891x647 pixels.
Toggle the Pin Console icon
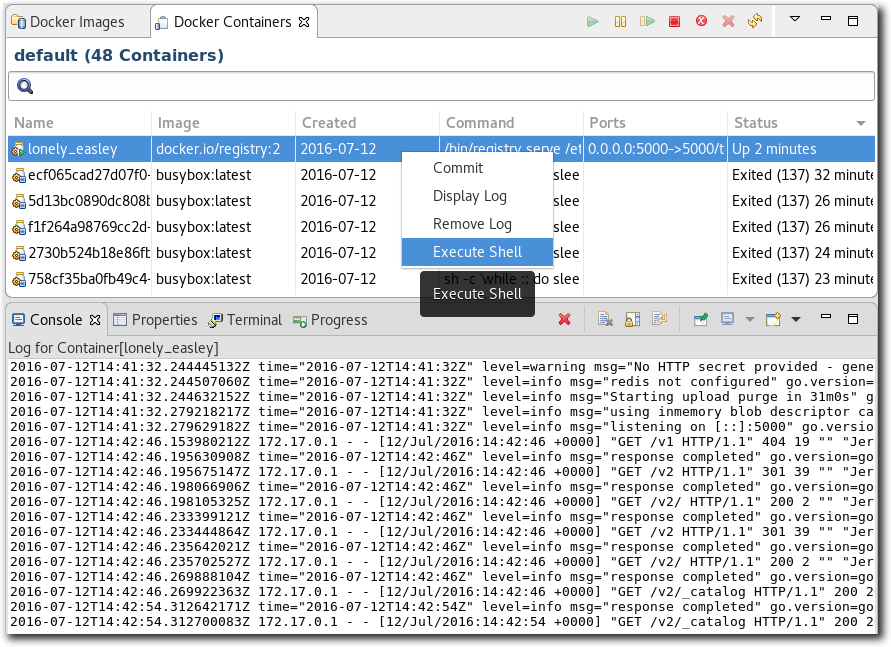[701, 320]
